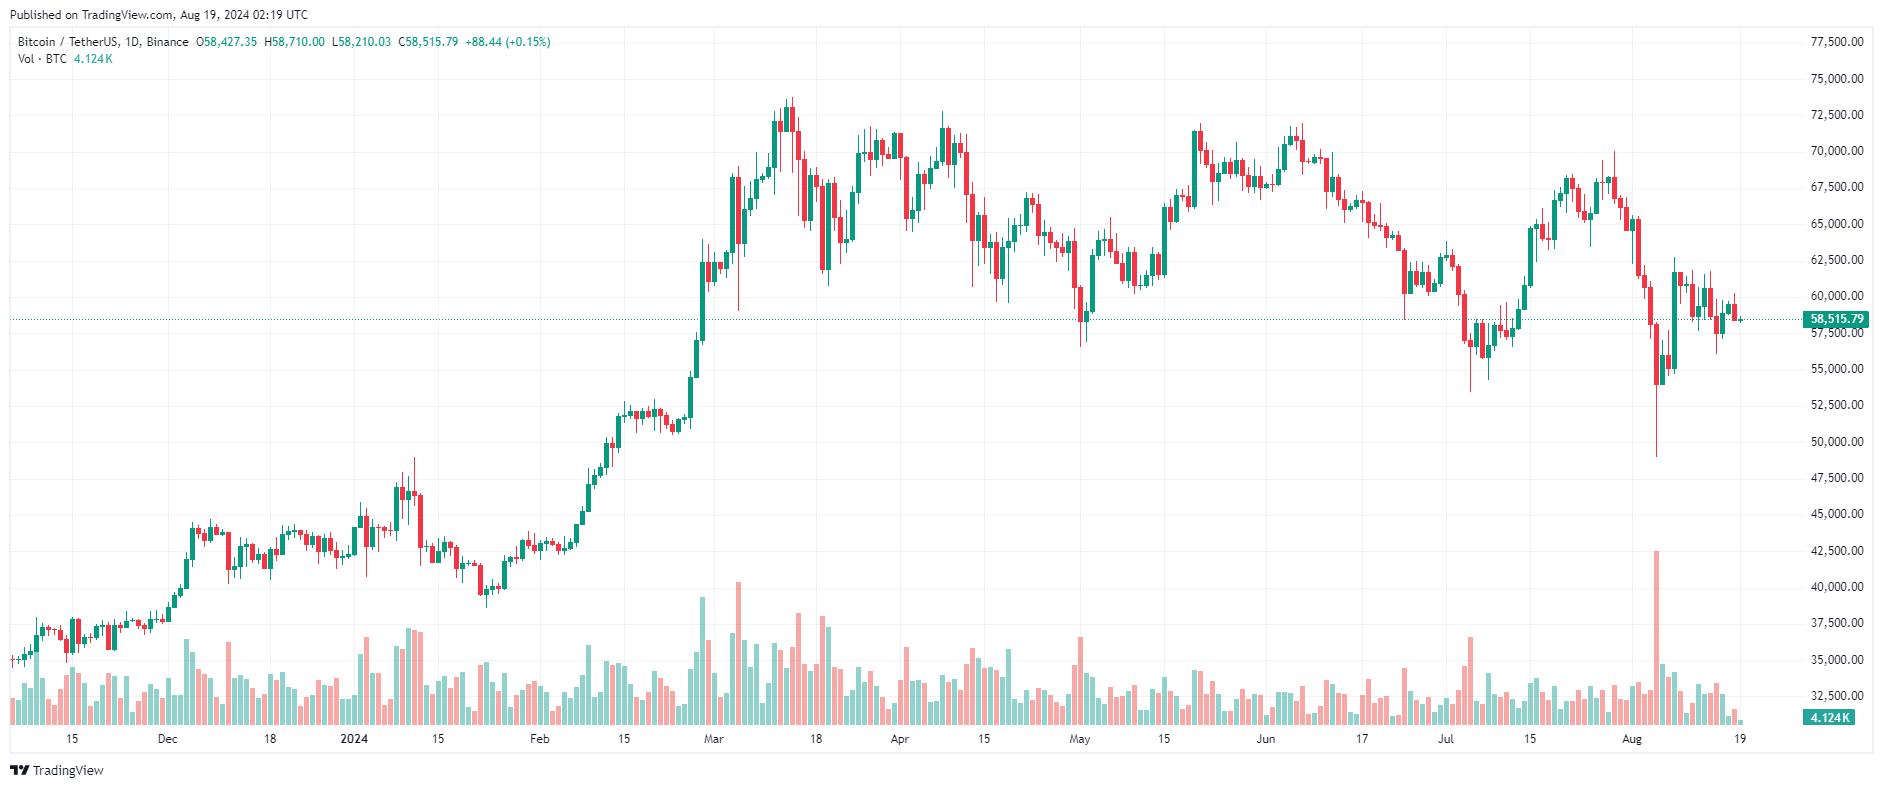Click the Jun label on time axis

(1266, 739)
